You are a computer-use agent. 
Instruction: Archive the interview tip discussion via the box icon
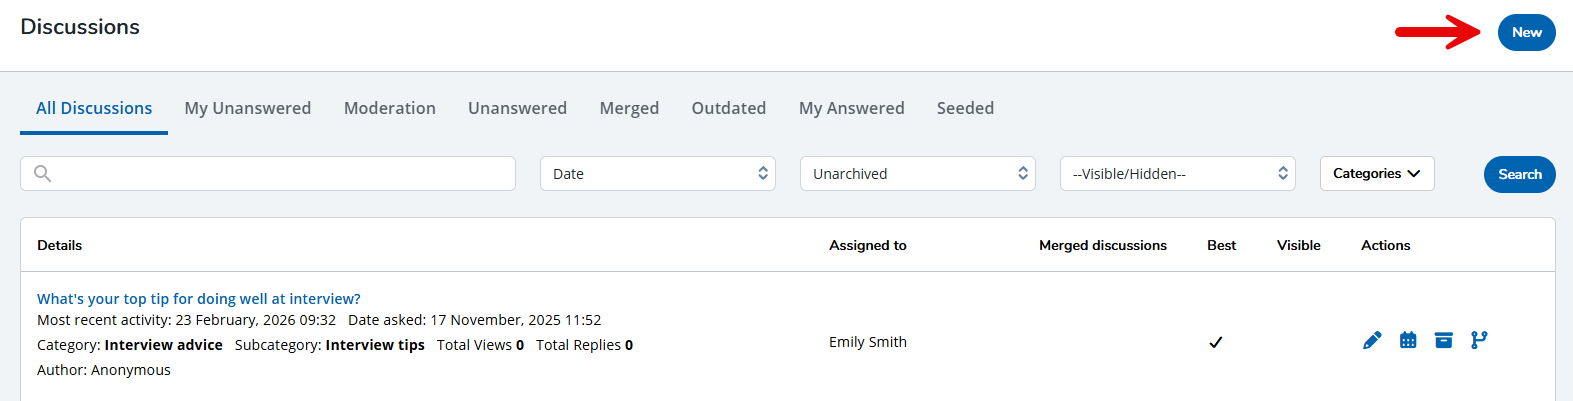coord(1443,341)
